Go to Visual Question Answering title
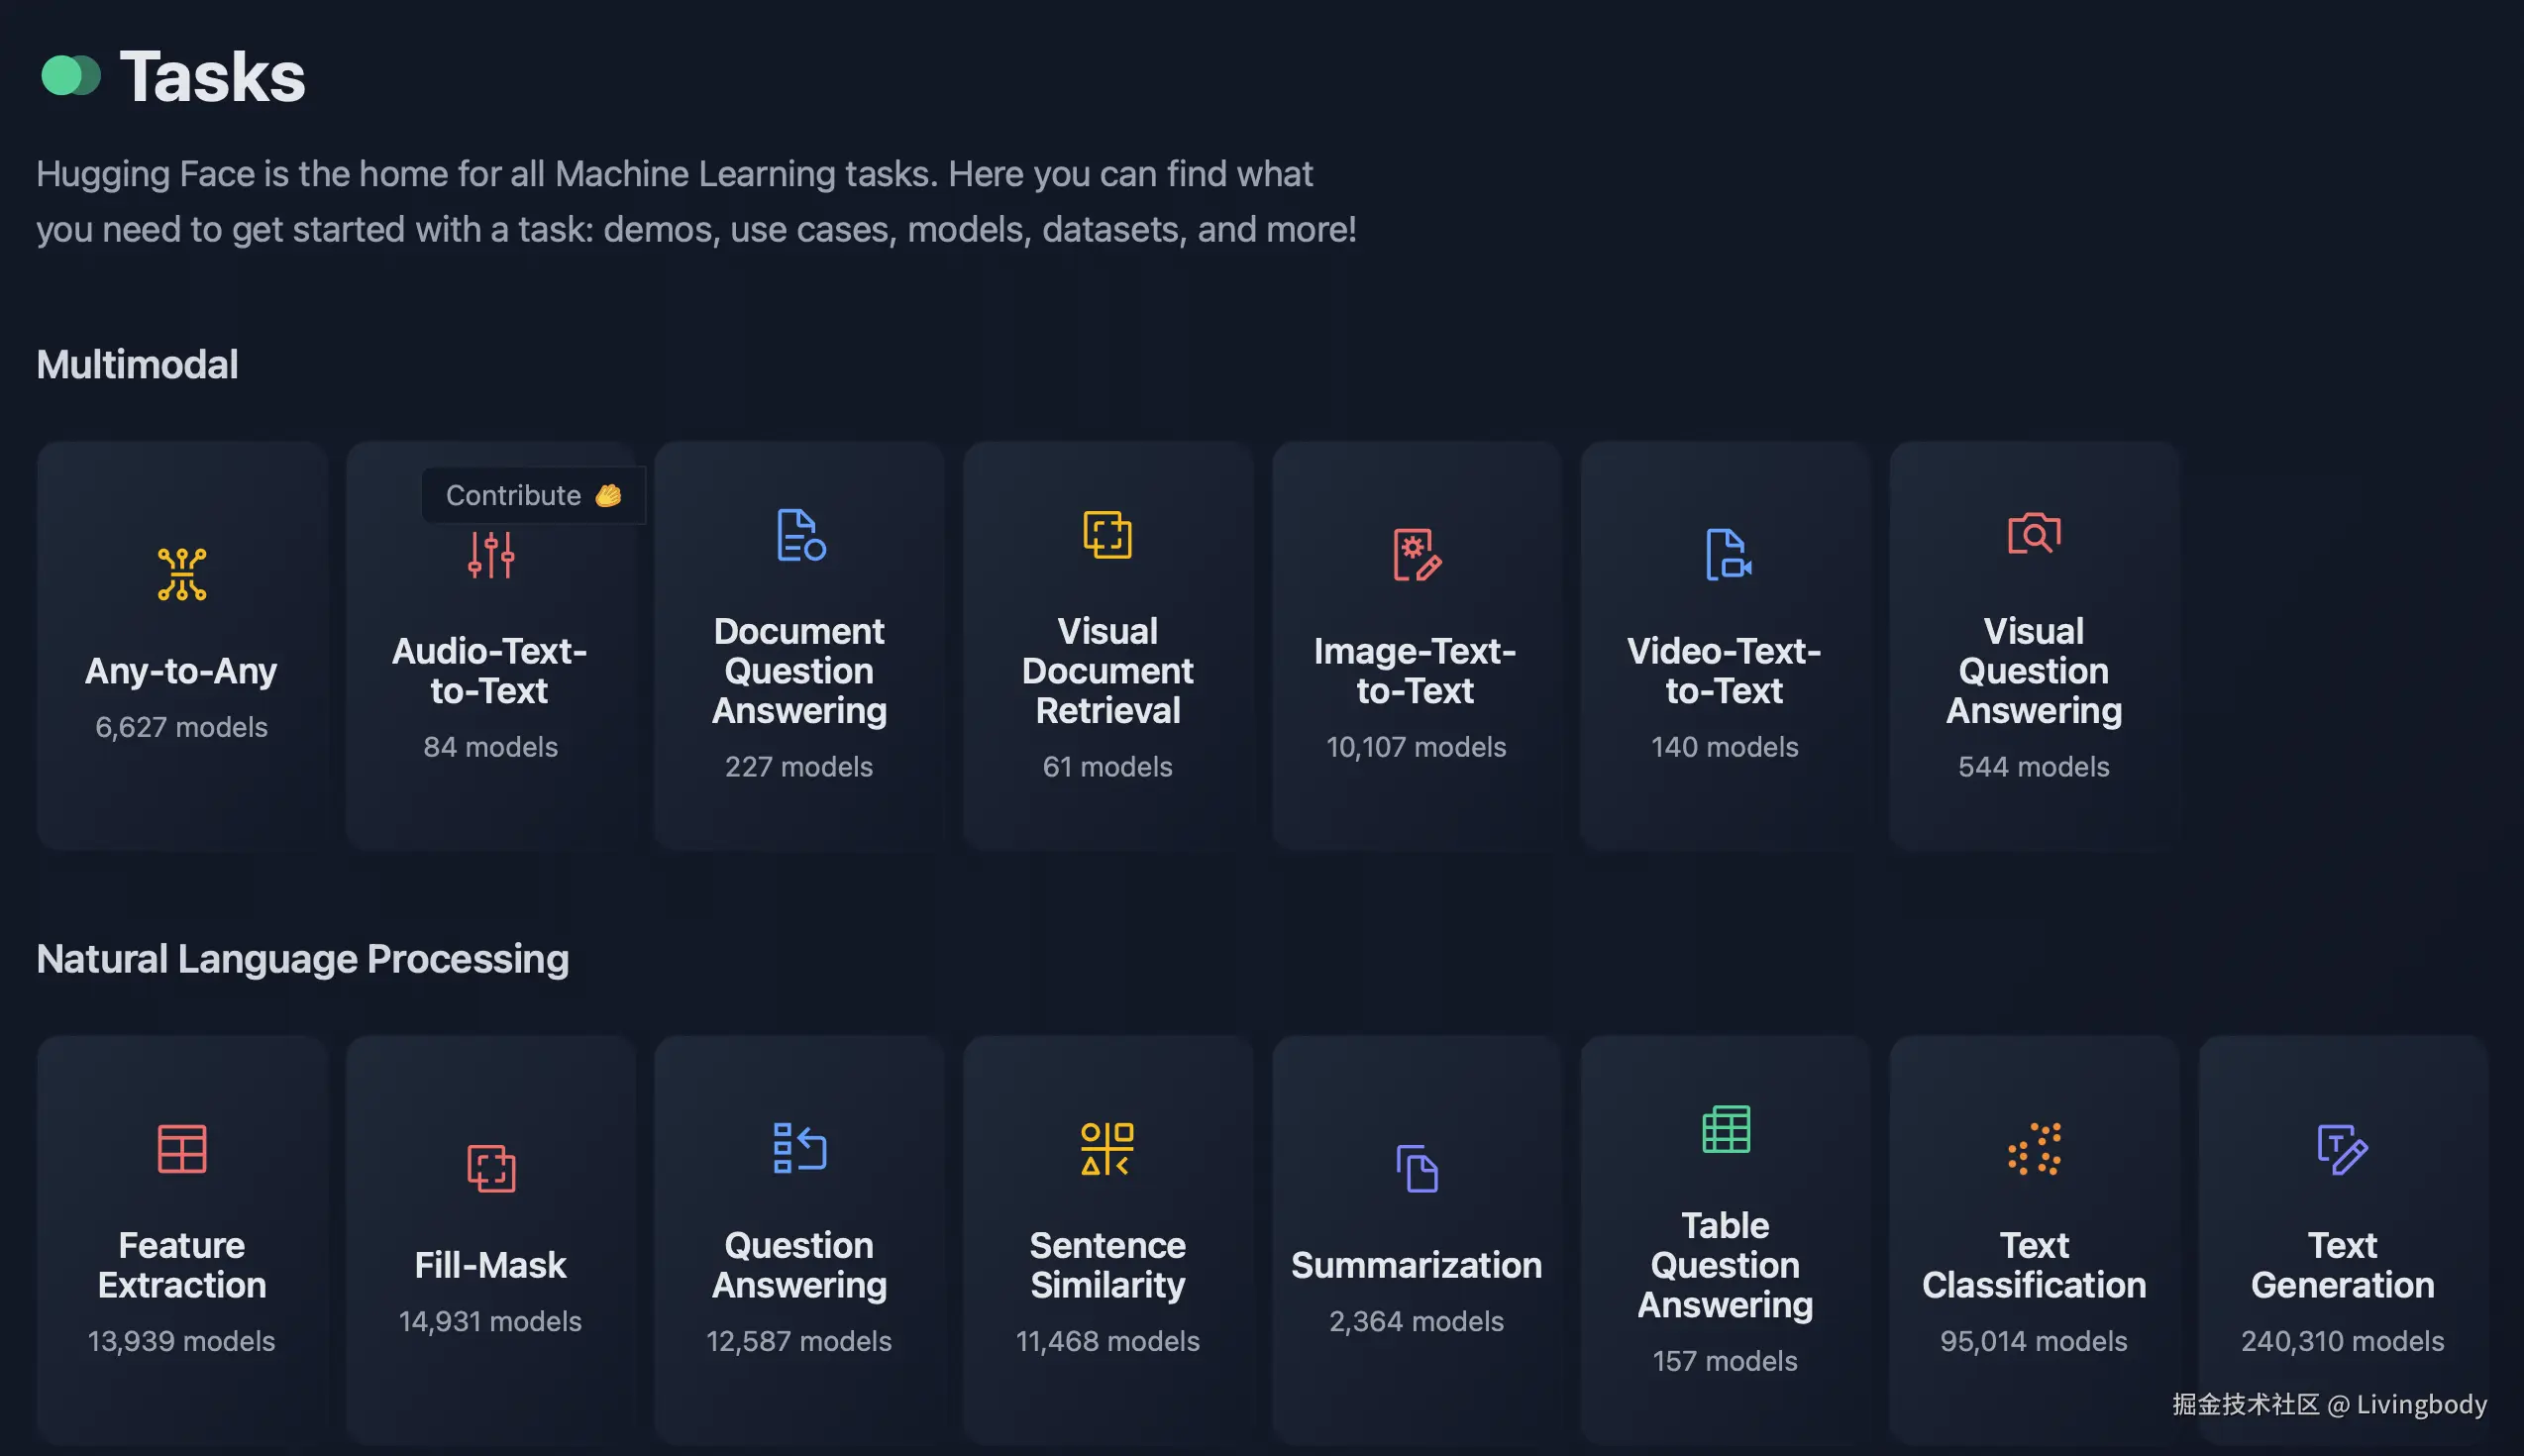This screenshot has width=2524, height=1456. (2034, 671)
